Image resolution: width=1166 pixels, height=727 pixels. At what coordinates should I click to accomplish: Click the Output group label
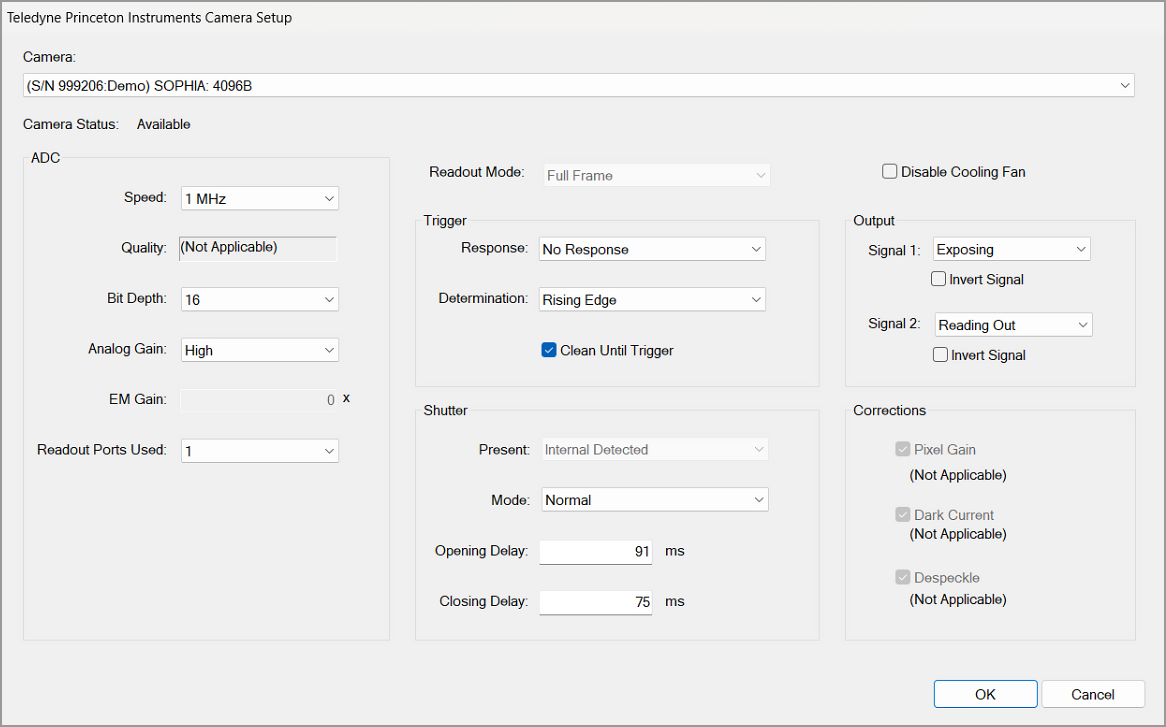click(x=874, y=221)
